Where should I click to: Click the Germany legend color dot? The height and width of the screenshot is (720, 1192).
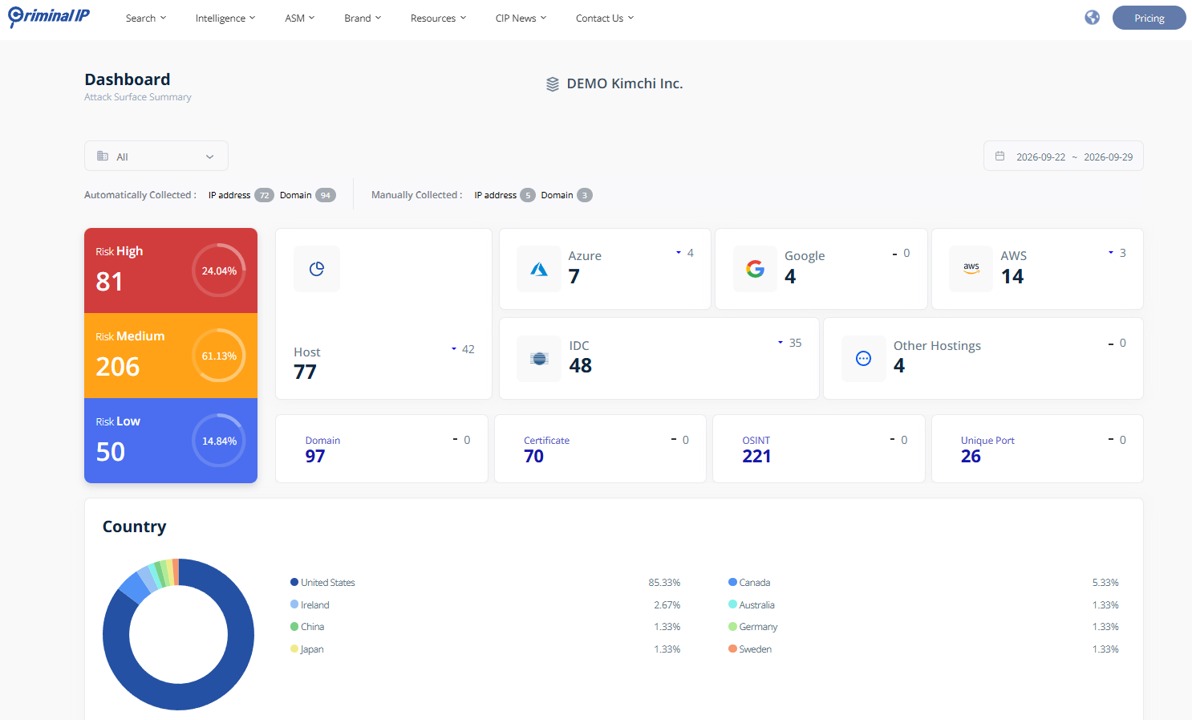tap(732, 626)
